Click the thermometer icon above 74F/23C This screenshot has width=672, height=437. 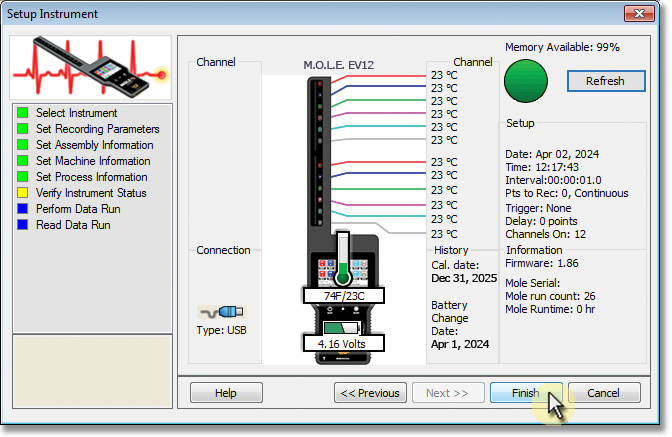coord(343,259)
